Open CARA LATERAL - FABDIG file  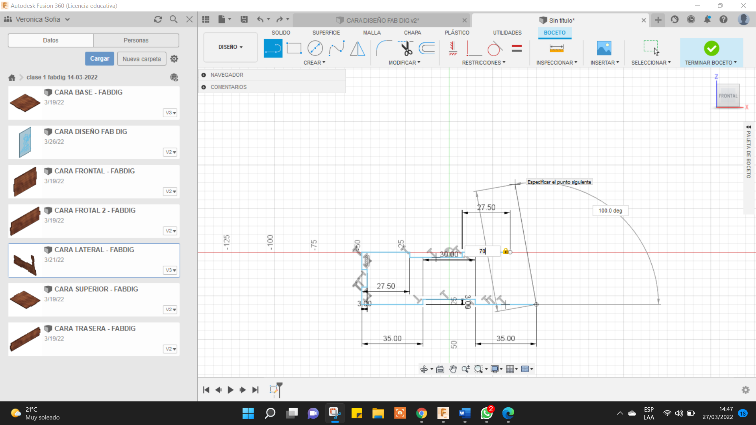coord(94,260)
